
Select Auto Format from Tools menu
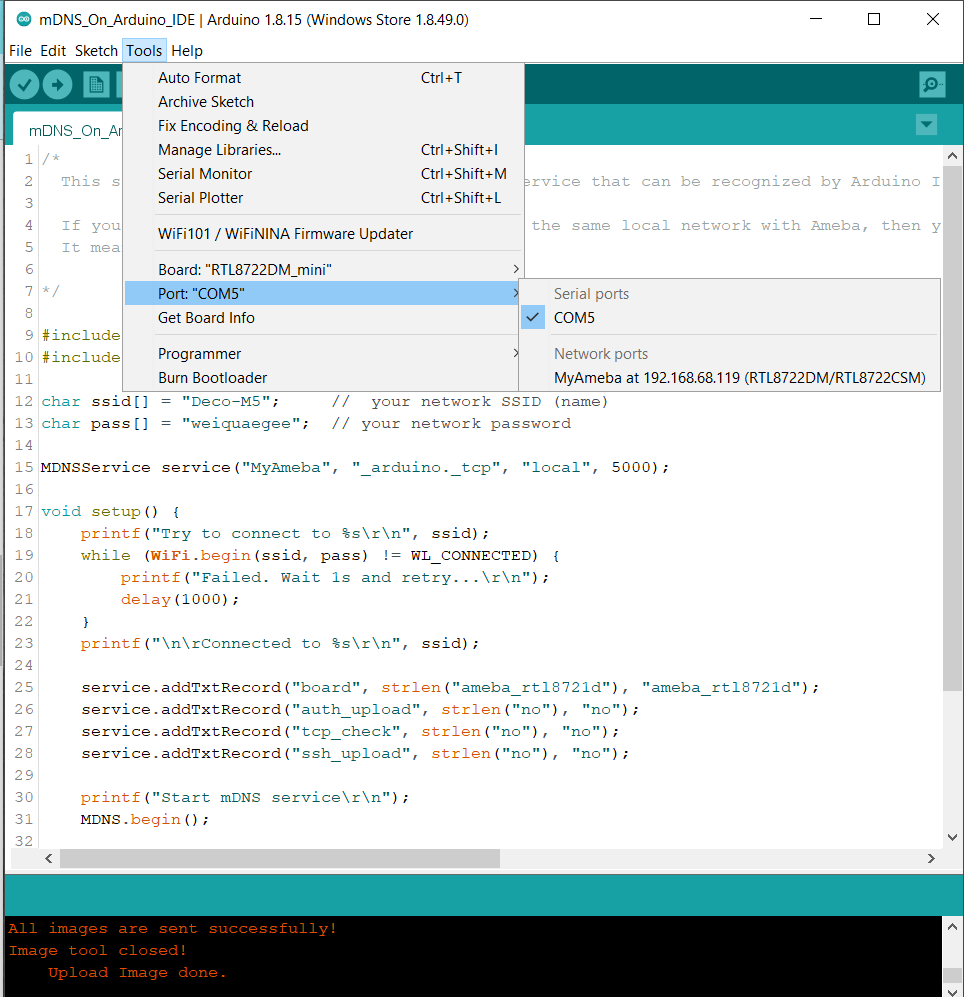point(199,78)
